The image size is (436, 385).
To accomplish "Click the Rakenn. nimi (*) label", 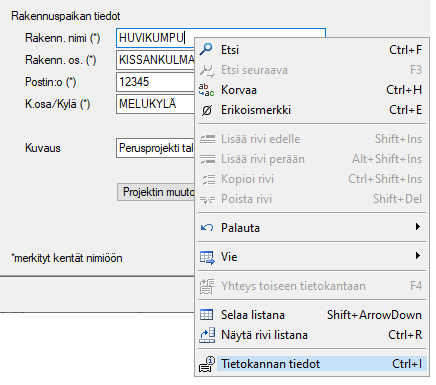I will point(63,38).
